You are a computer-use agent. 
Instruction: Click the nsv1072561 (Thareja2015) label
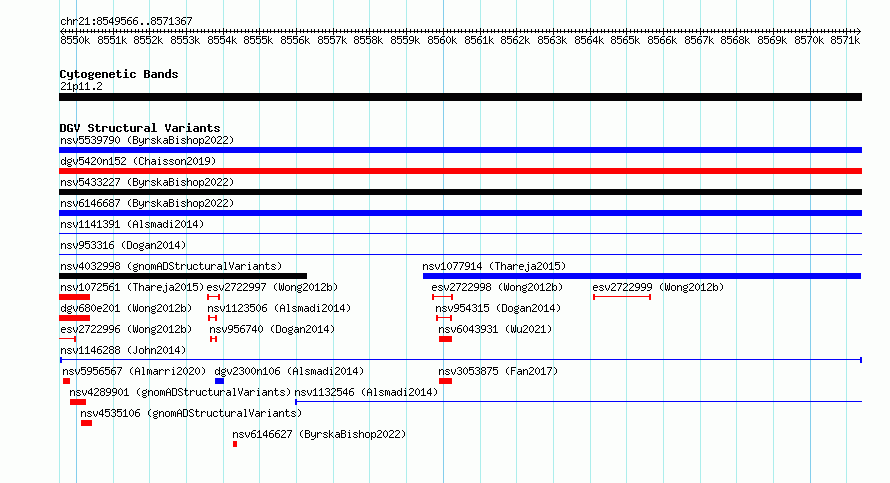coord(132,287)
